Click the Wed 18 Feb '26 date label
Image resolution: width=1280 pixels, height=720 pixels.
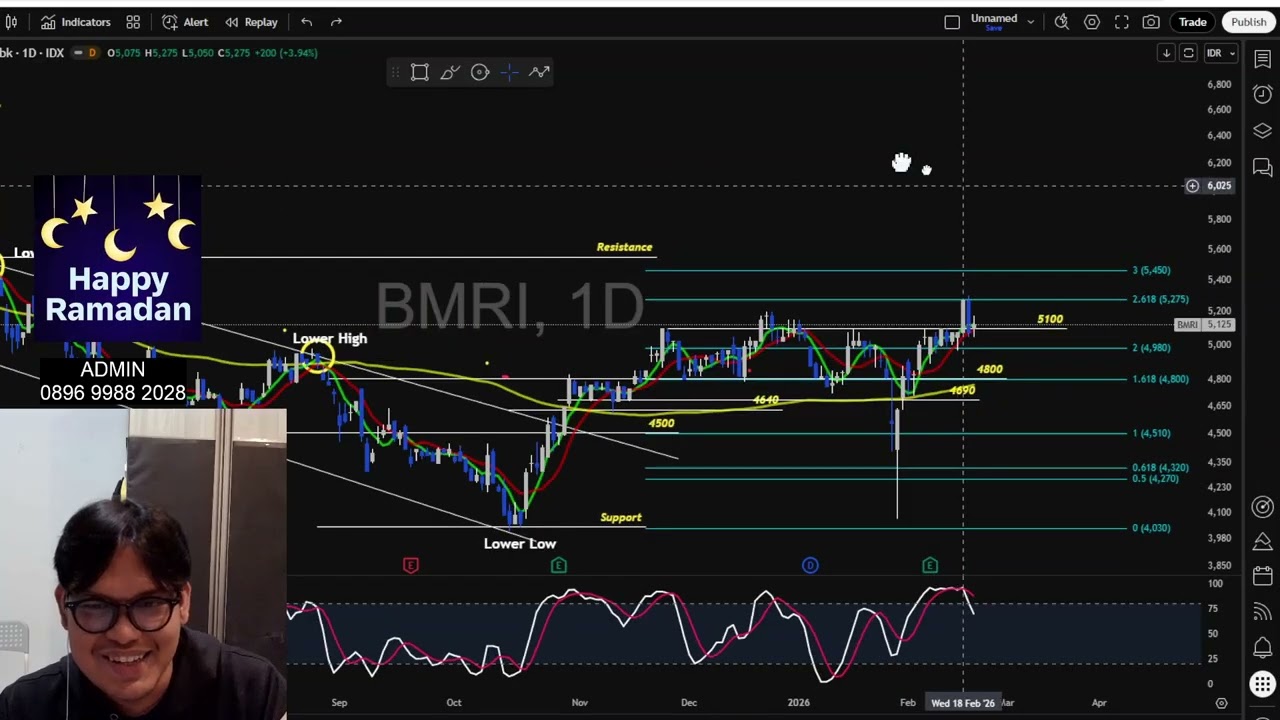coord(963,703)
